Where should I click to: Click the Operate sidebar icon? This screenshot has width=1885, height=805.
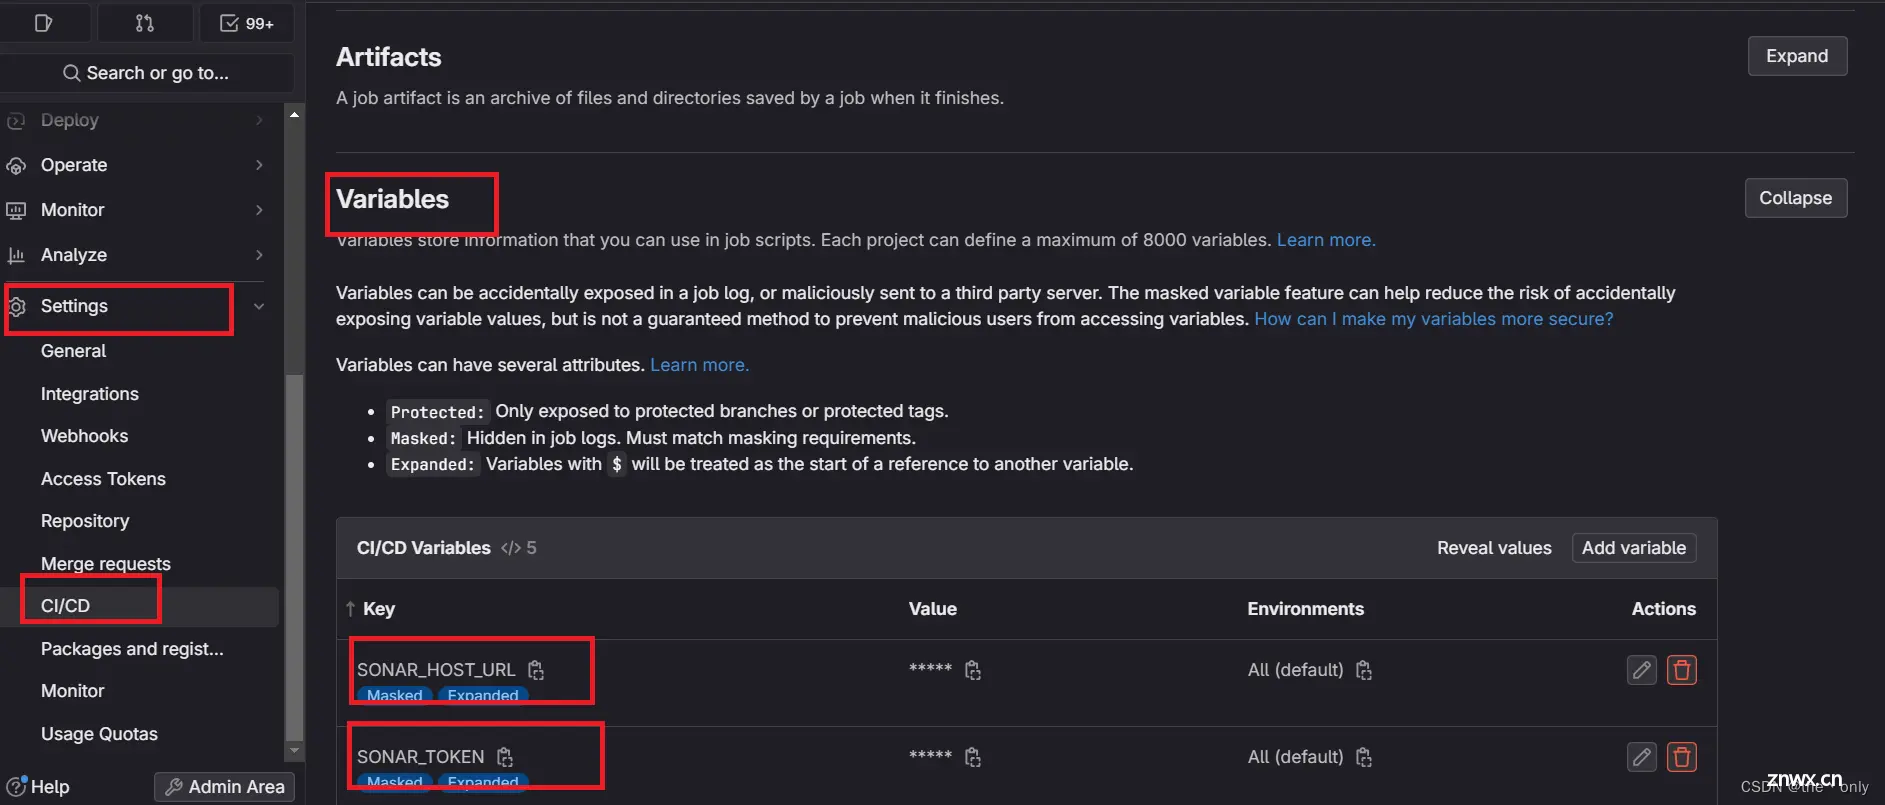(x=16, y=165)
